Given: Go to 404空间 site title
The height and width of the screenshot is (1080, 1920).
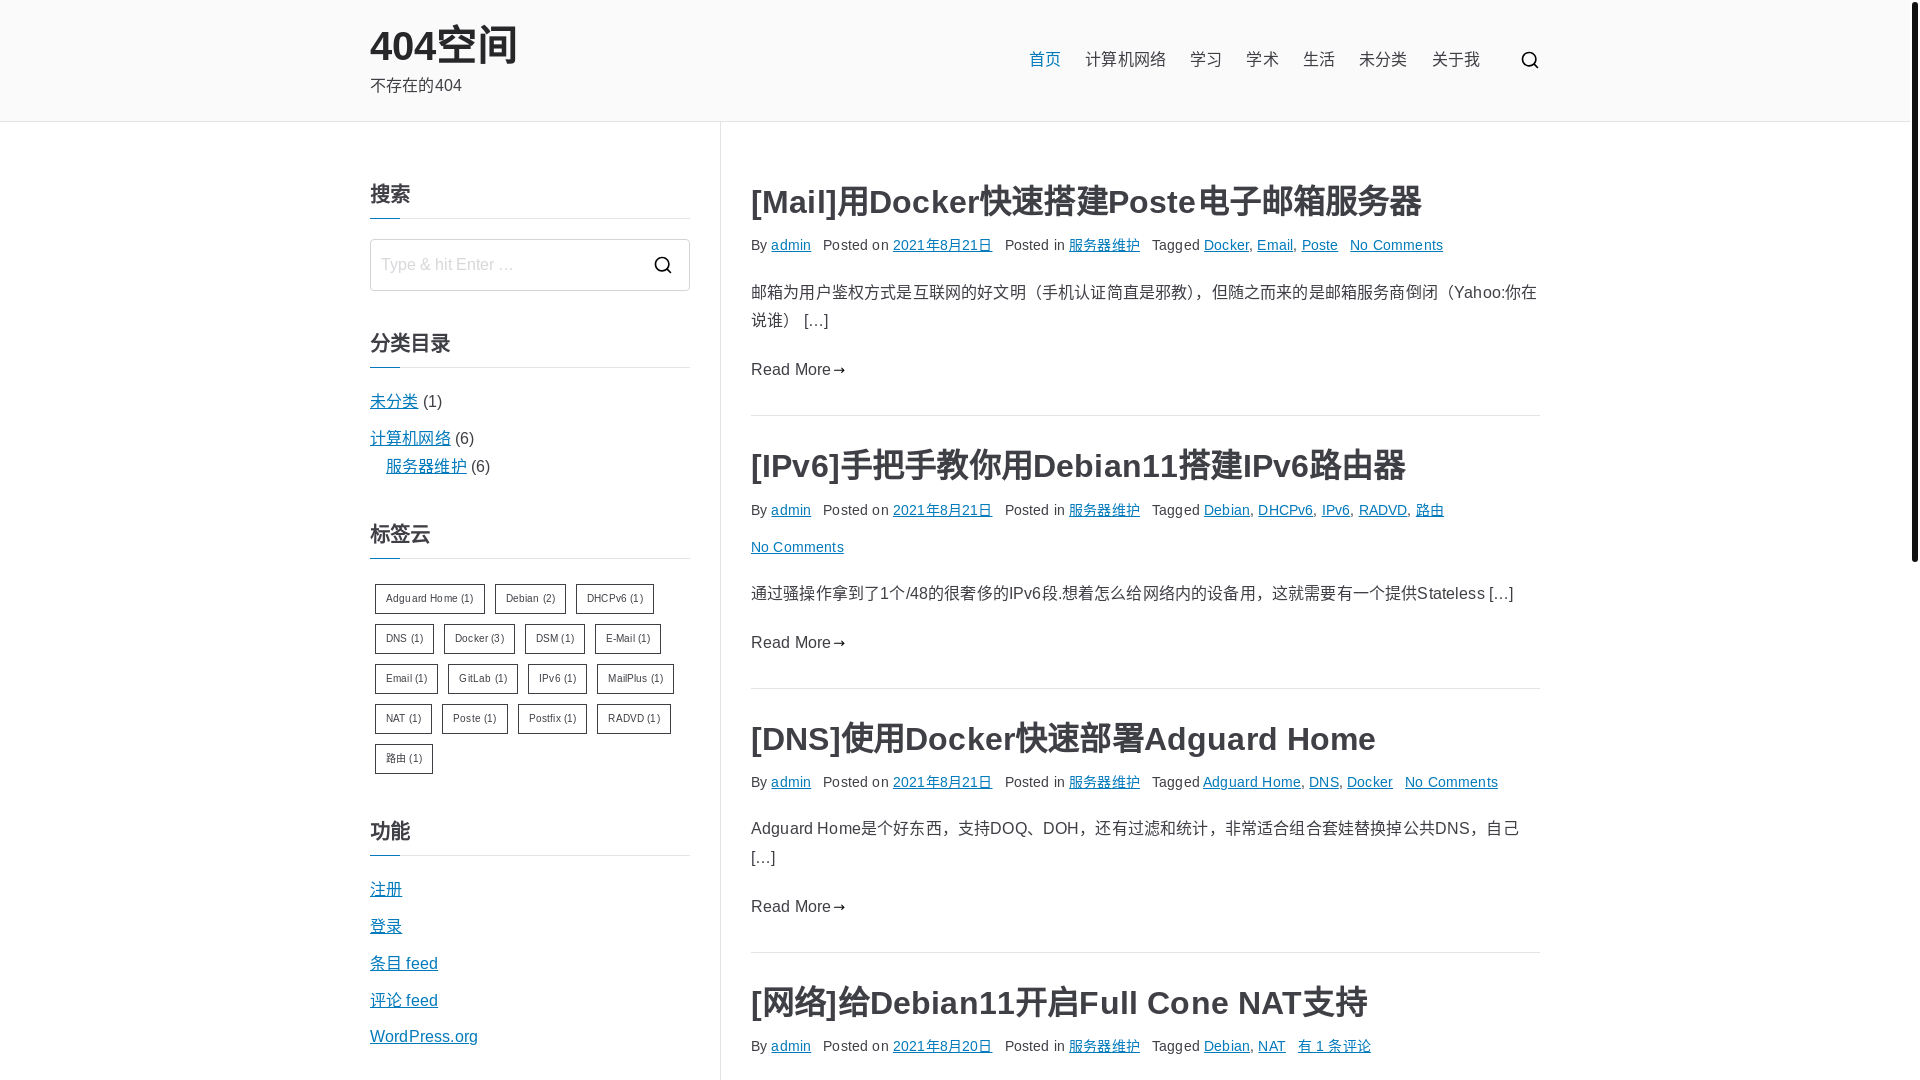Looking at the screenshot, I should [443, 46].
